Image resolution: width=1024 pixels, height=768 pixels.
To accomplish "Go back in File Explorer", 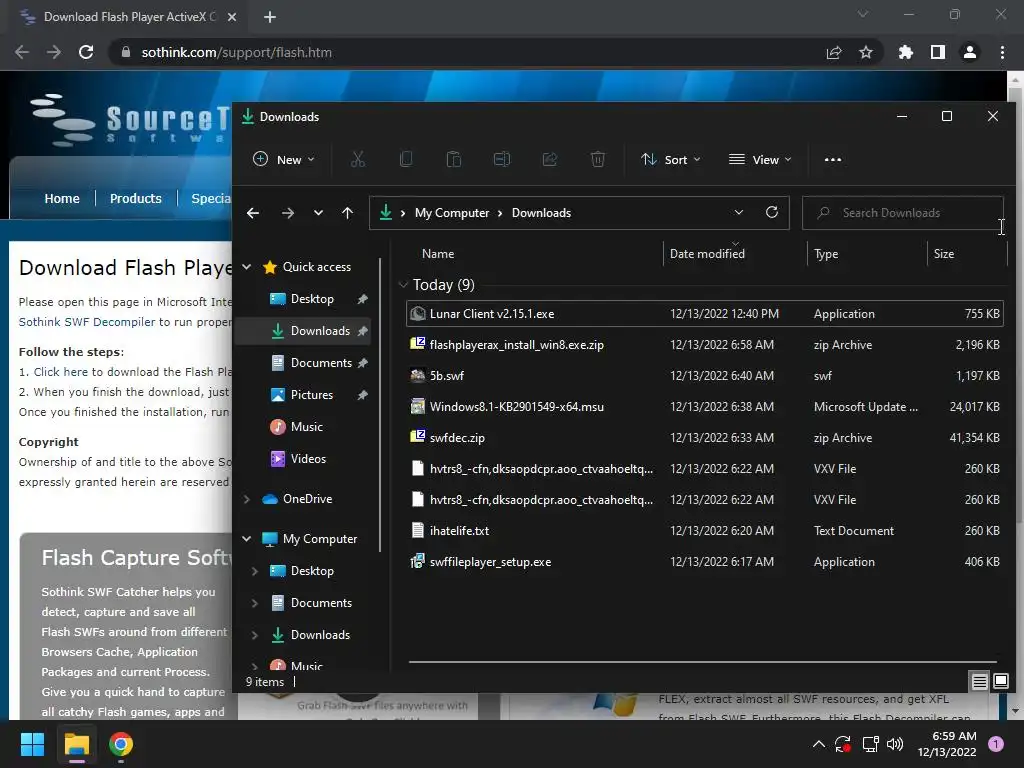I will (x=253, y=213).
